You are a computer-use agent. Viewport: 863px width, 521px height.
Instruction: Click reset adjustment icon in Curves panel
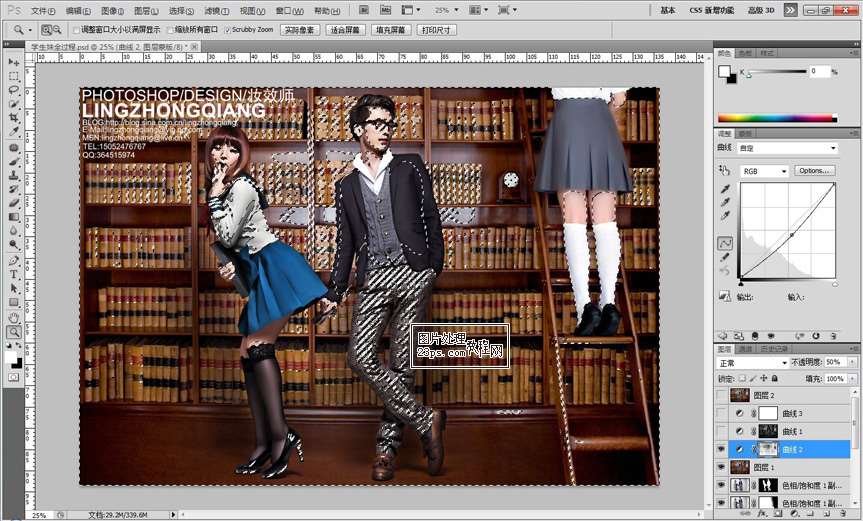[x=816, y=336]
